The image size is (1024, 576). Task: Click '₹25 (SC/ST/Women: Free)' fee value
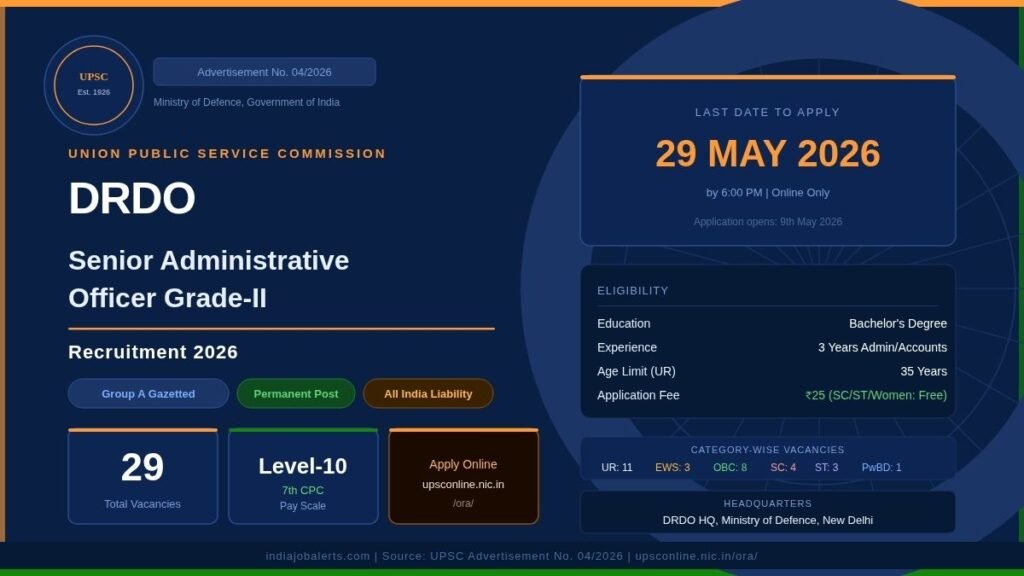pos(876,395)
